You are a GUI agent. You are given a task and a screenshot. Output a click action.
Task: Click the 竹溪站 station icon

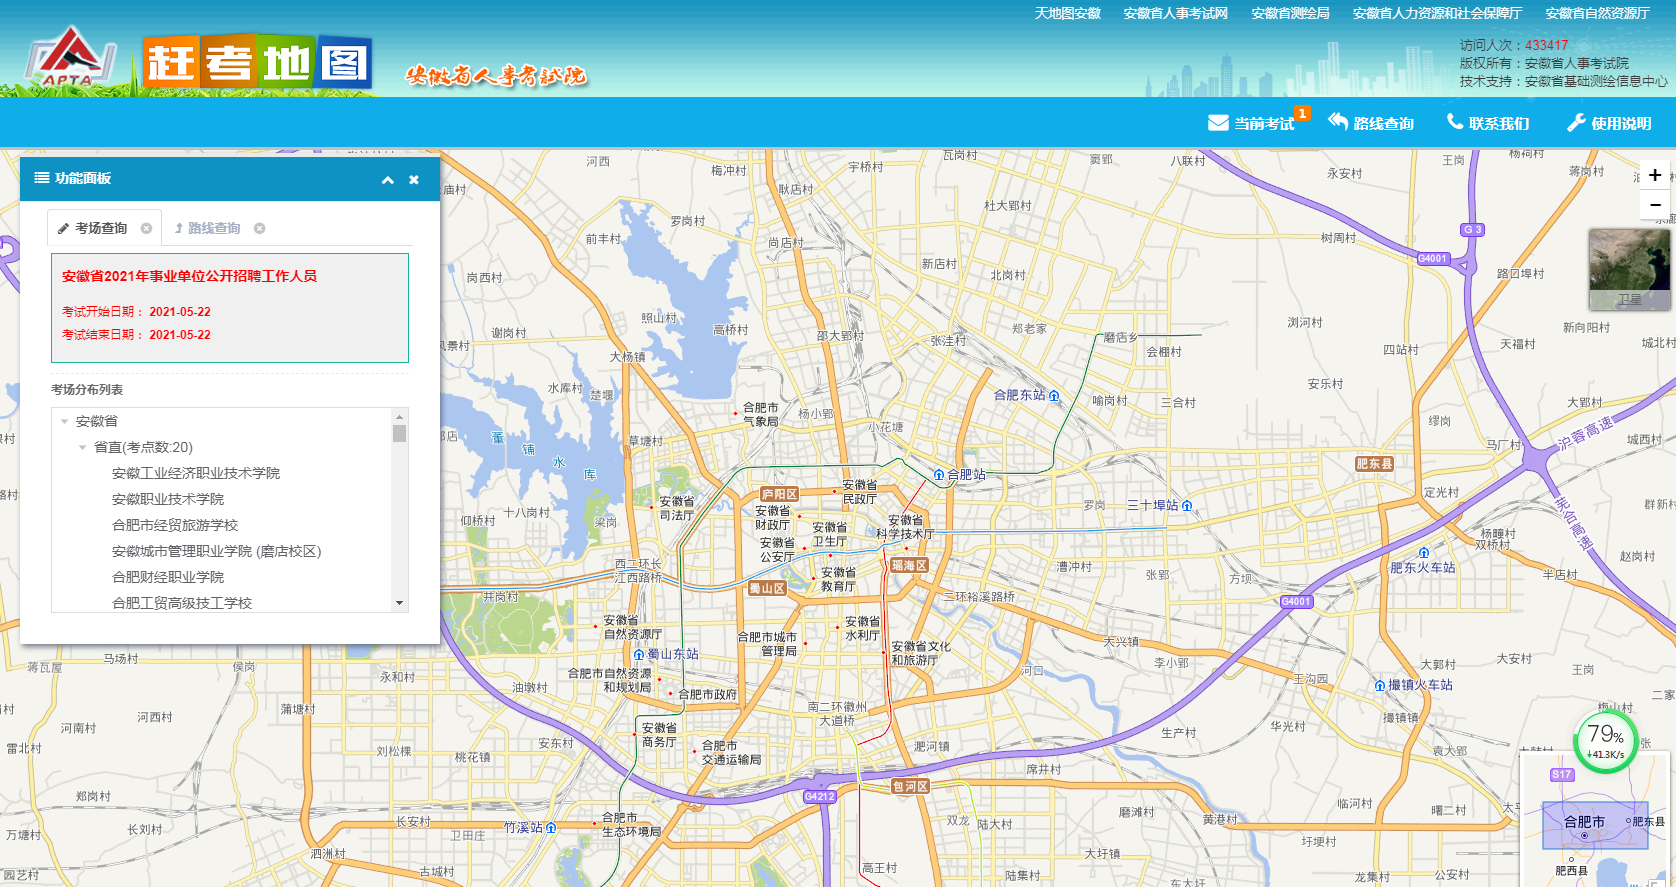tap(551, 828)
